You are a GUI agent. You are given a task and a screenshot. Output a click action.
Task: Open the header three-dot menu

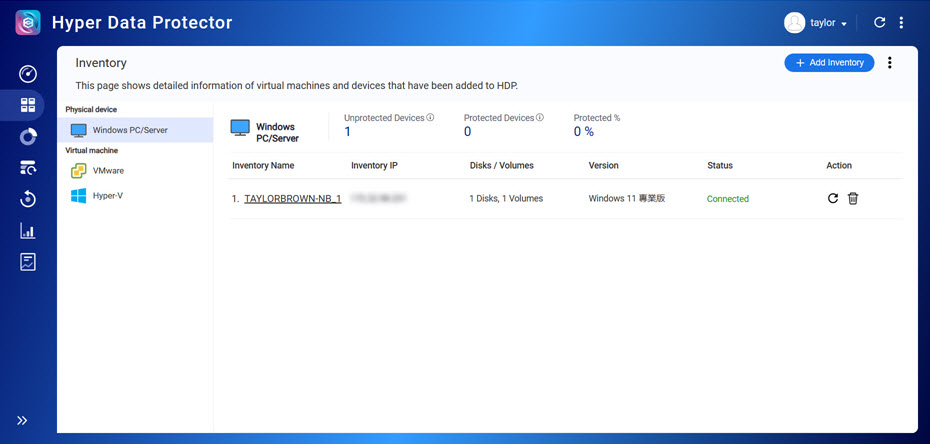click(901, 23)
